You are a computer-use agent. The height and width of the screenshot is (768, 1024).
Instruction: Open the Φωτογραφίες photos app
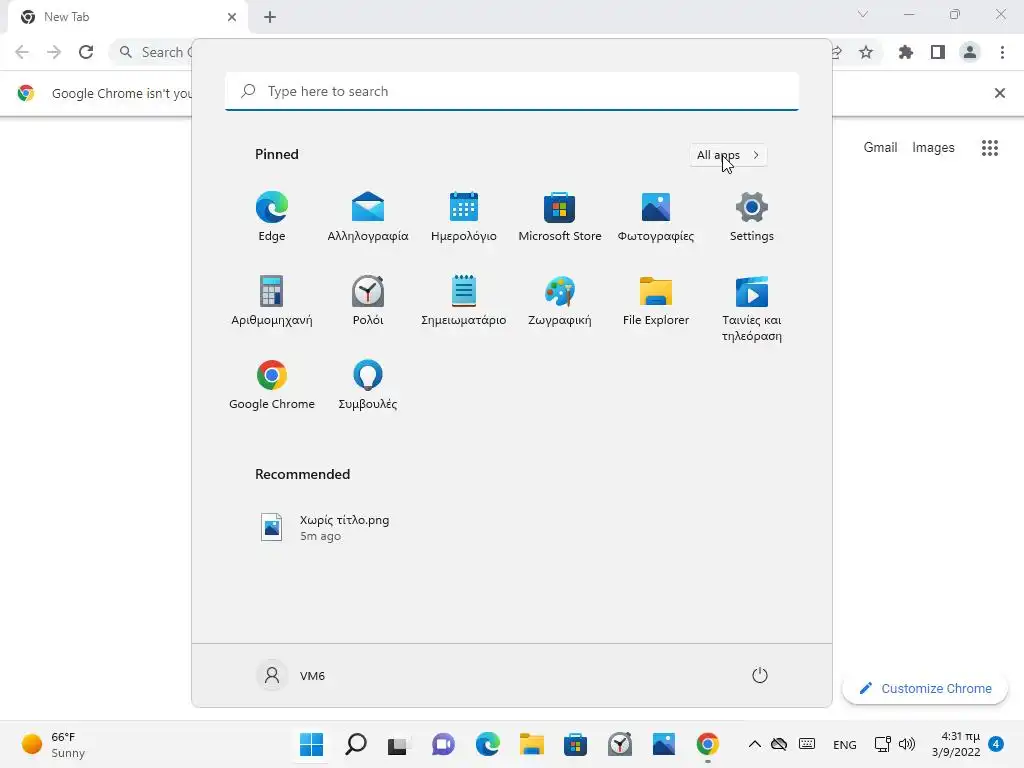click(x=656, y=217)
